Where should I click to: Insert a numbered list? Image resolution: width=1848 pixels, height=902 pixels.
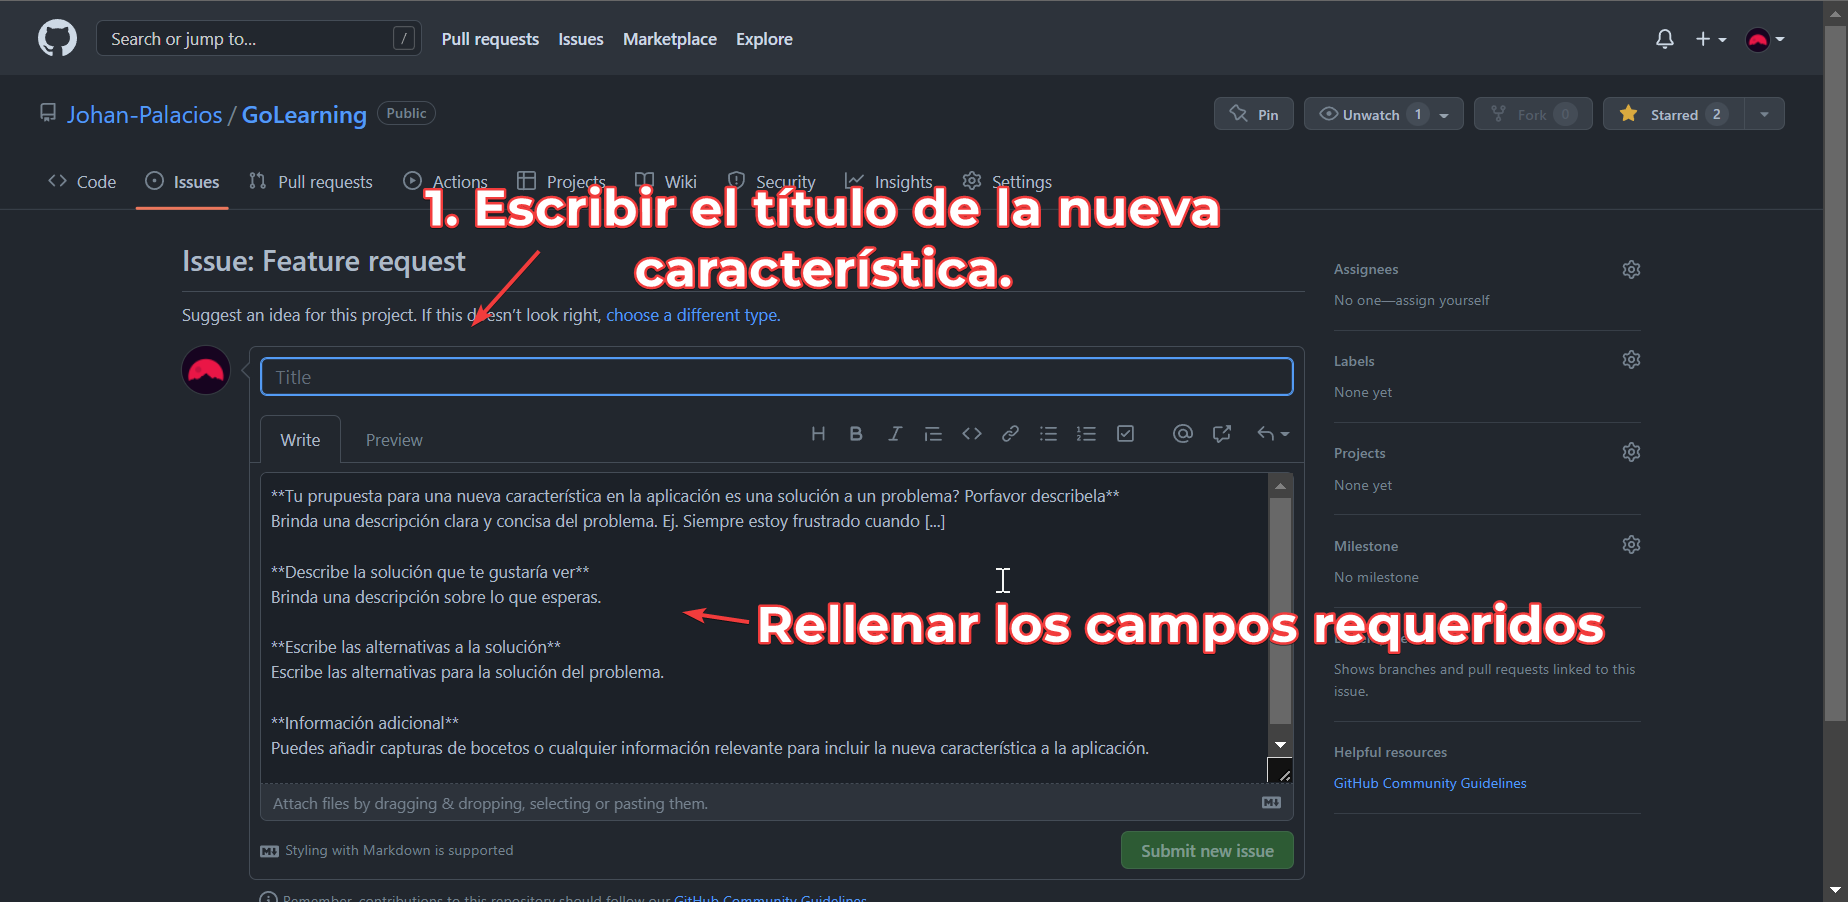pyautogui.click(x=1086, y=434)
